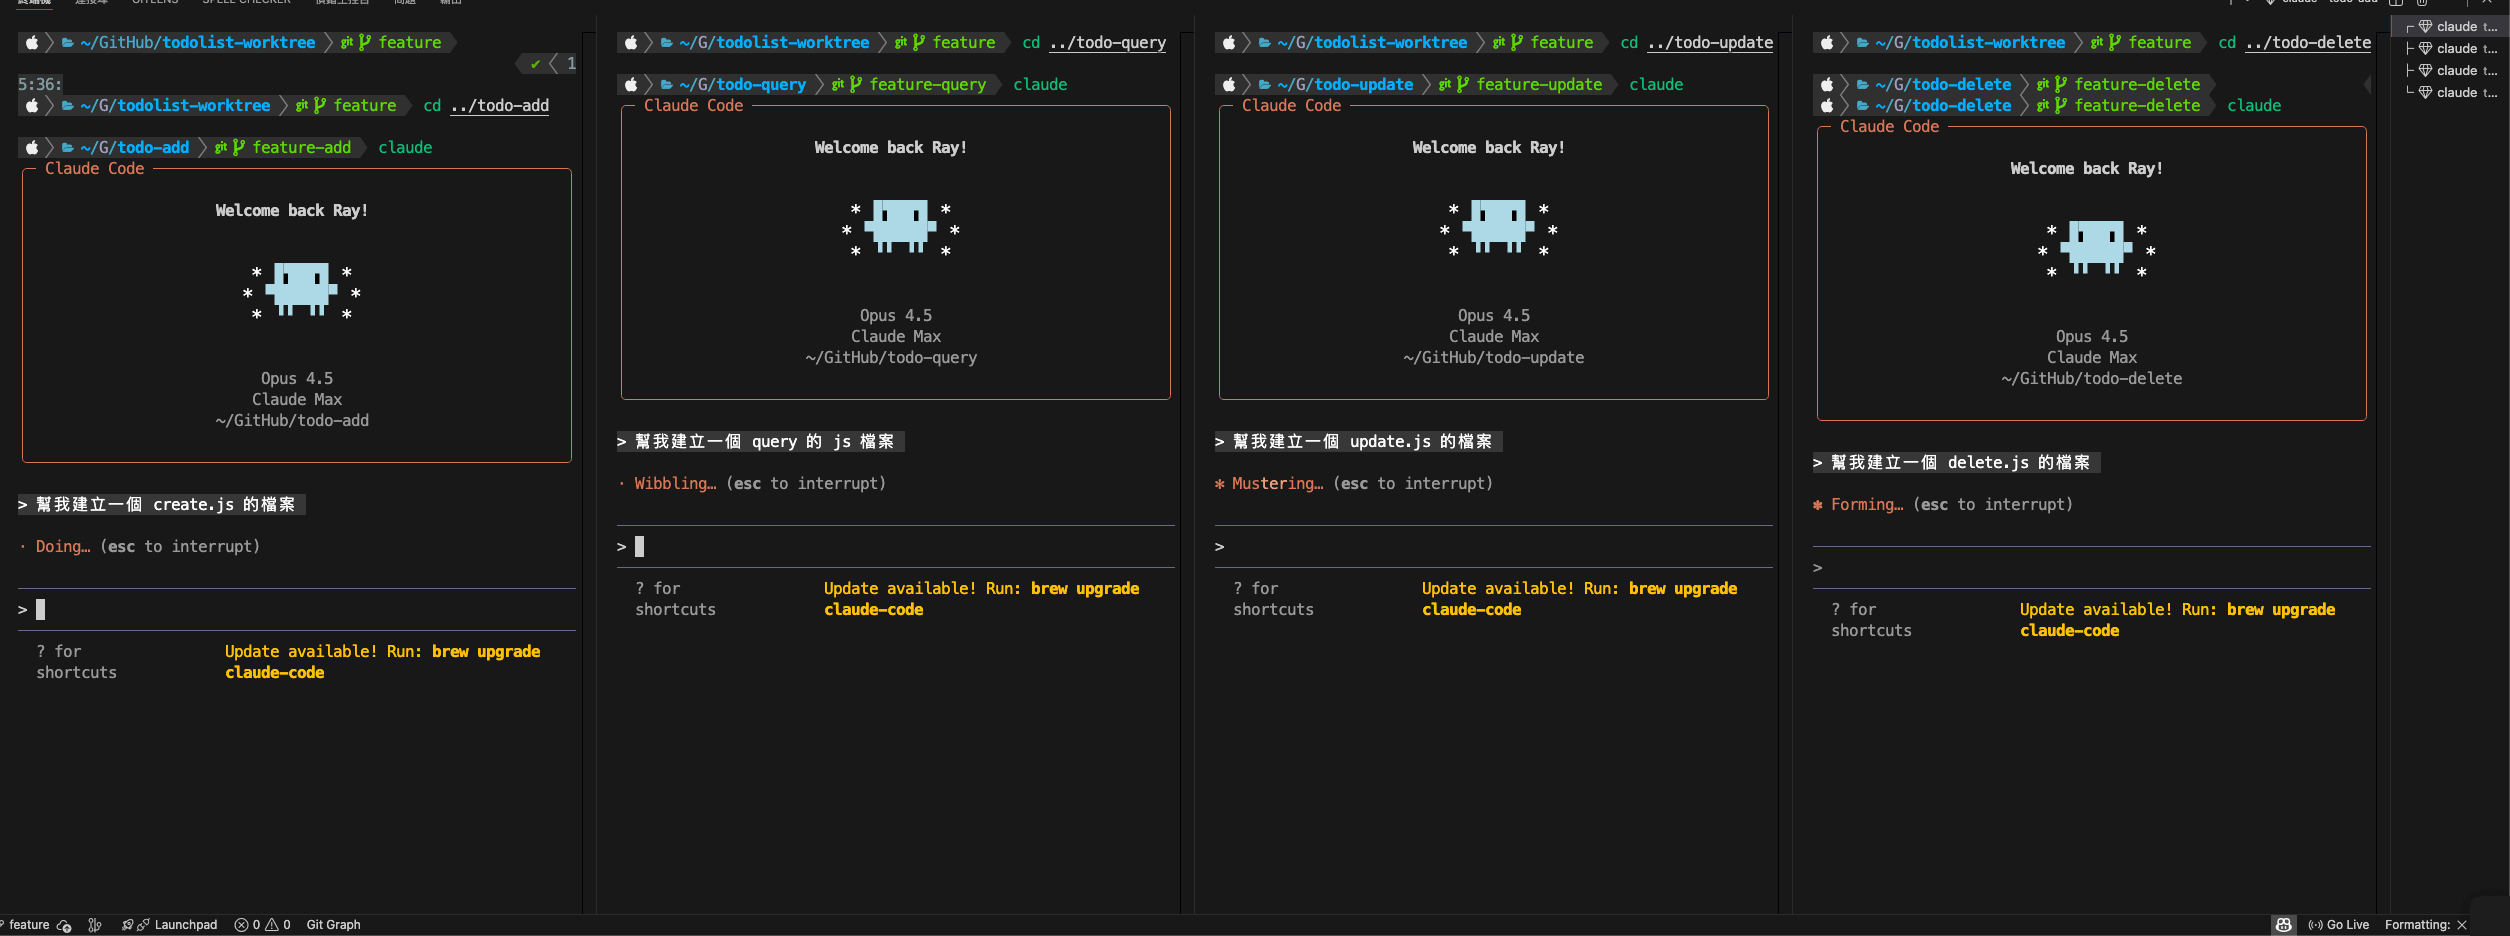Image resolution: width=2510 pixels, height=936 pixels.
Task: Click the cloud publish icon beside feature branch
Action: (x=64, y=925)
